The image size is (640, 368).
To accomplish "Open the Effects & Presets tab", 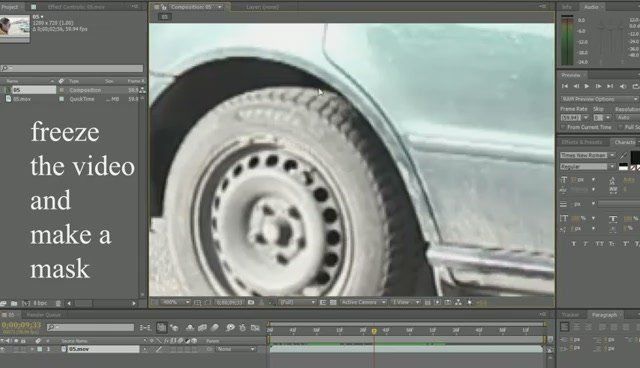I will click(582, 142).
